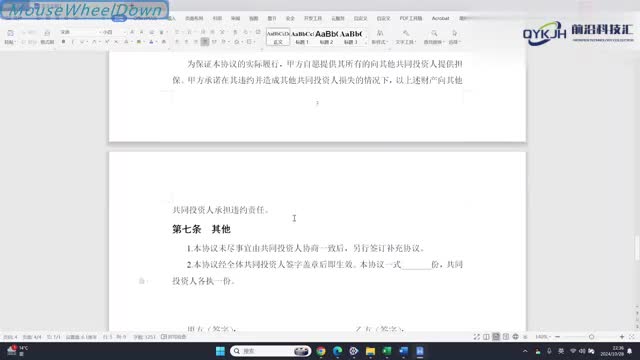This screenshot has height=360, width=640.
Task: Select the 标题 1 style
Action: click(302, 37)
